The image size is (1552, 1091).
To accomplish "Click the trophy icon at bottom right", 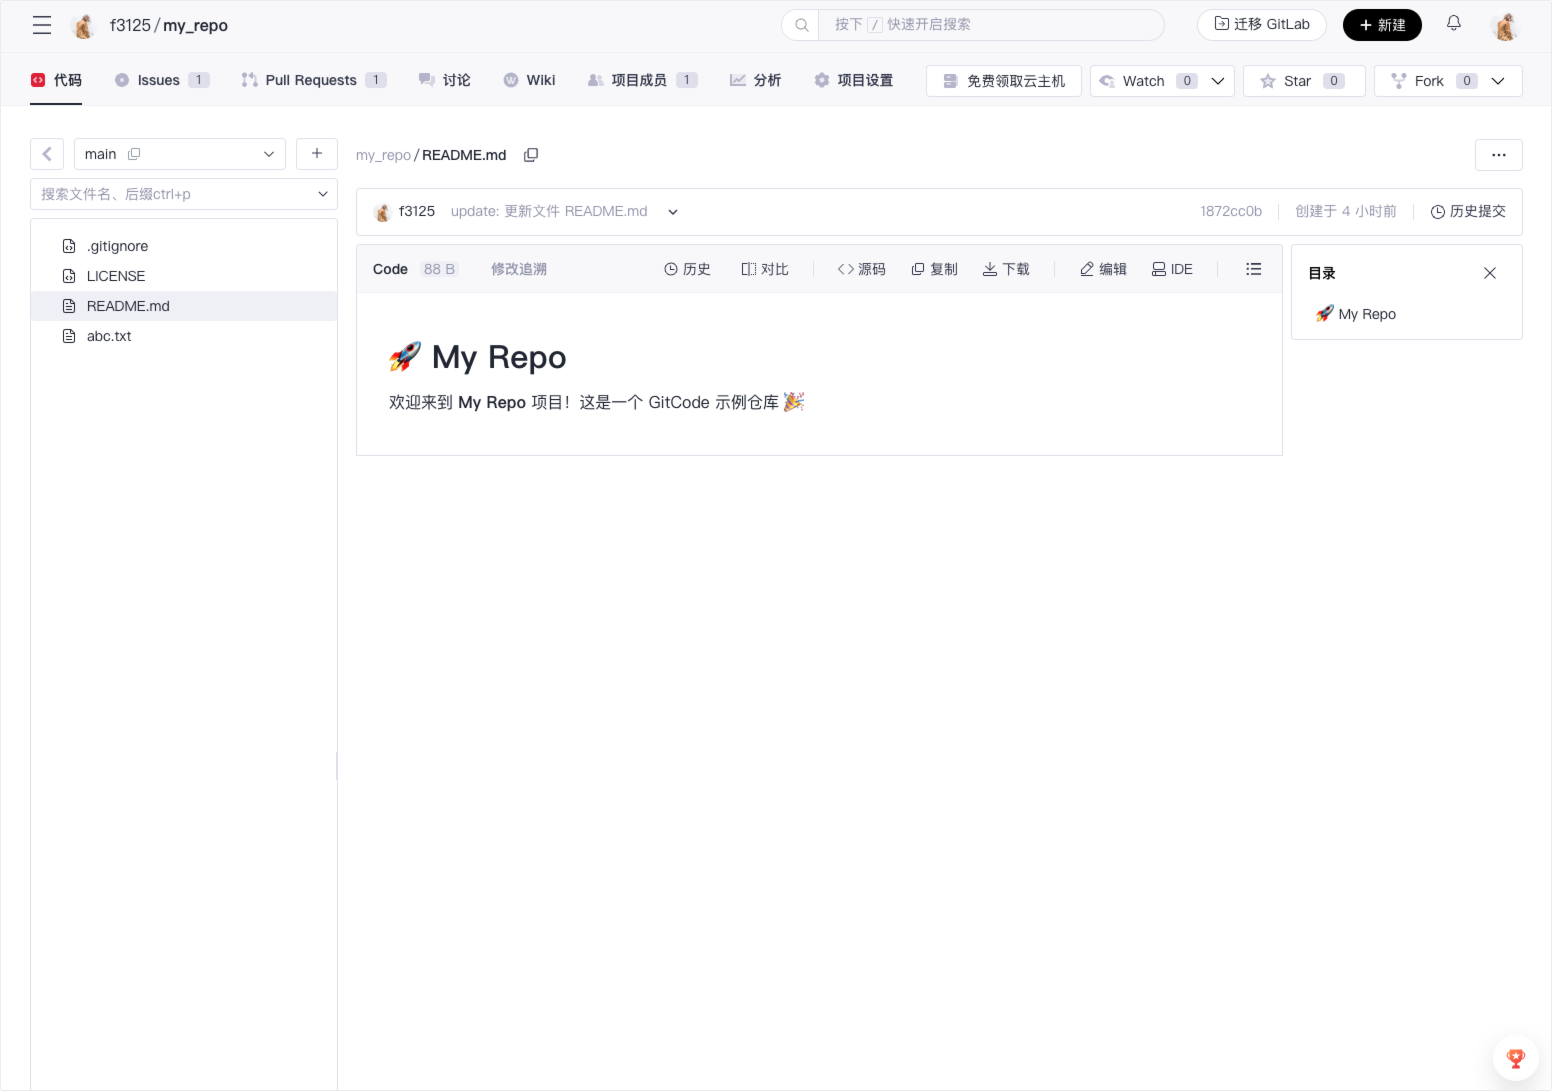I will [x=1515, y=1058].
